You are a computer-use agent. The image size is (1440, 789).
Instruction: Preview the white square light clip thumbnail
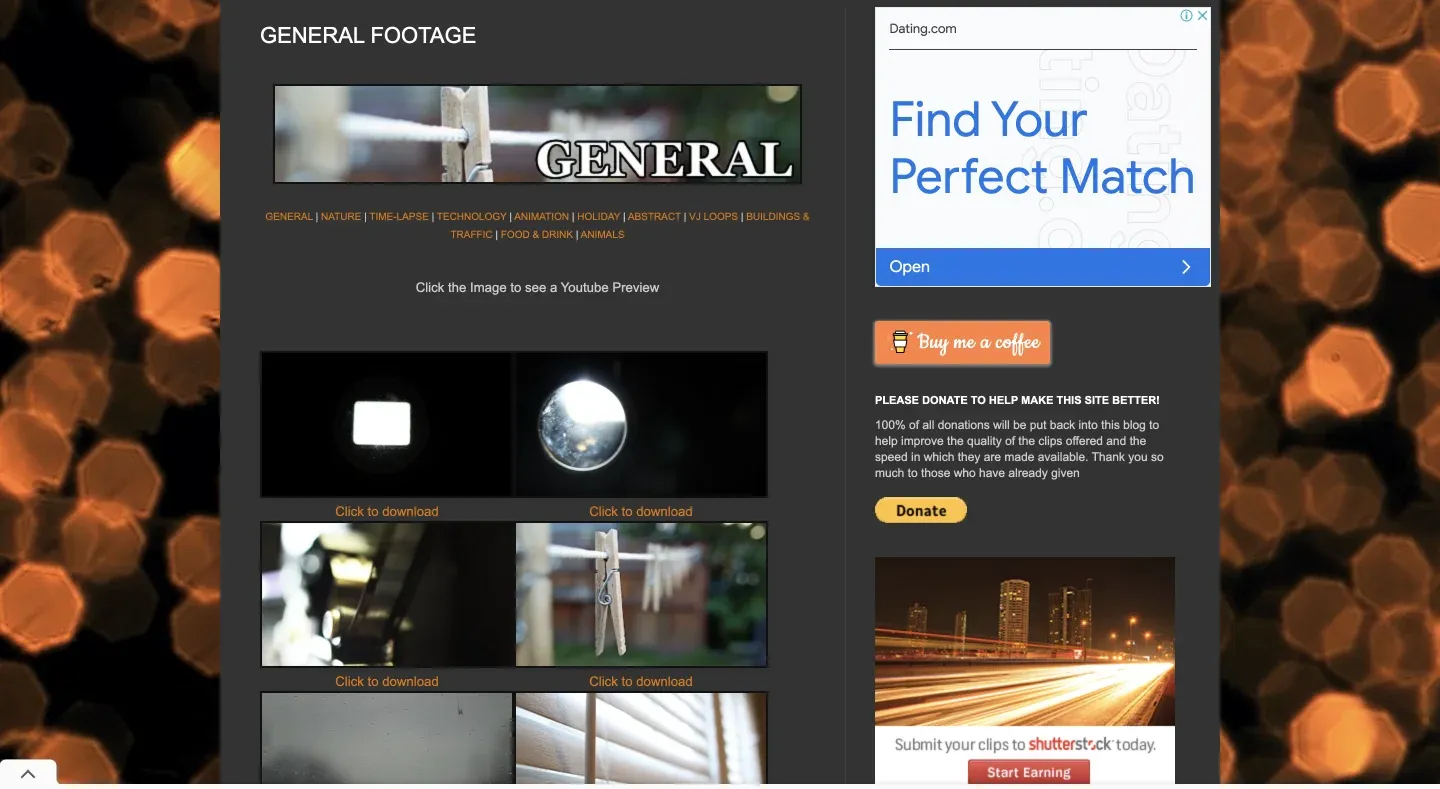point(386,424)
